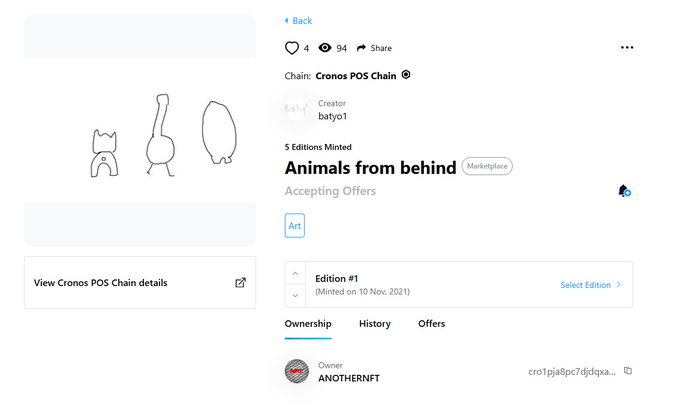Switch to the Offers tab
680x415 pixels.
point(432,324)
